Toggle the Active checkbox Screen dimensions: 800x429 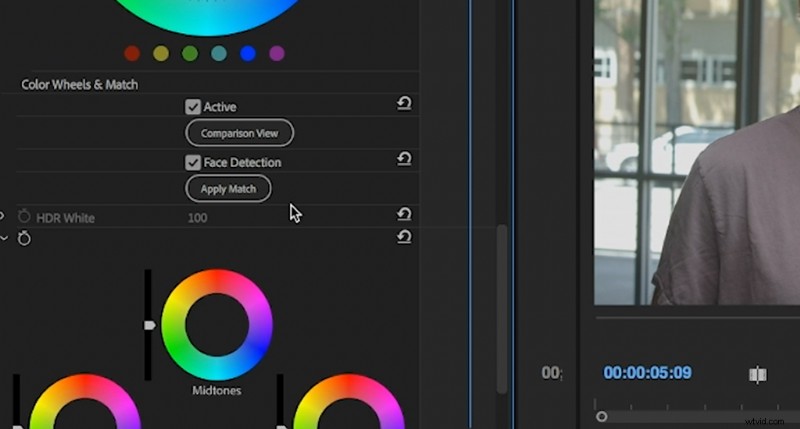click(x=192, y=107)
